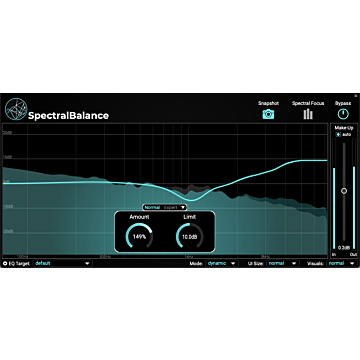Click the Spectral Focus label
The width and height of the screenshot is (360, 360).
point(308,103)
